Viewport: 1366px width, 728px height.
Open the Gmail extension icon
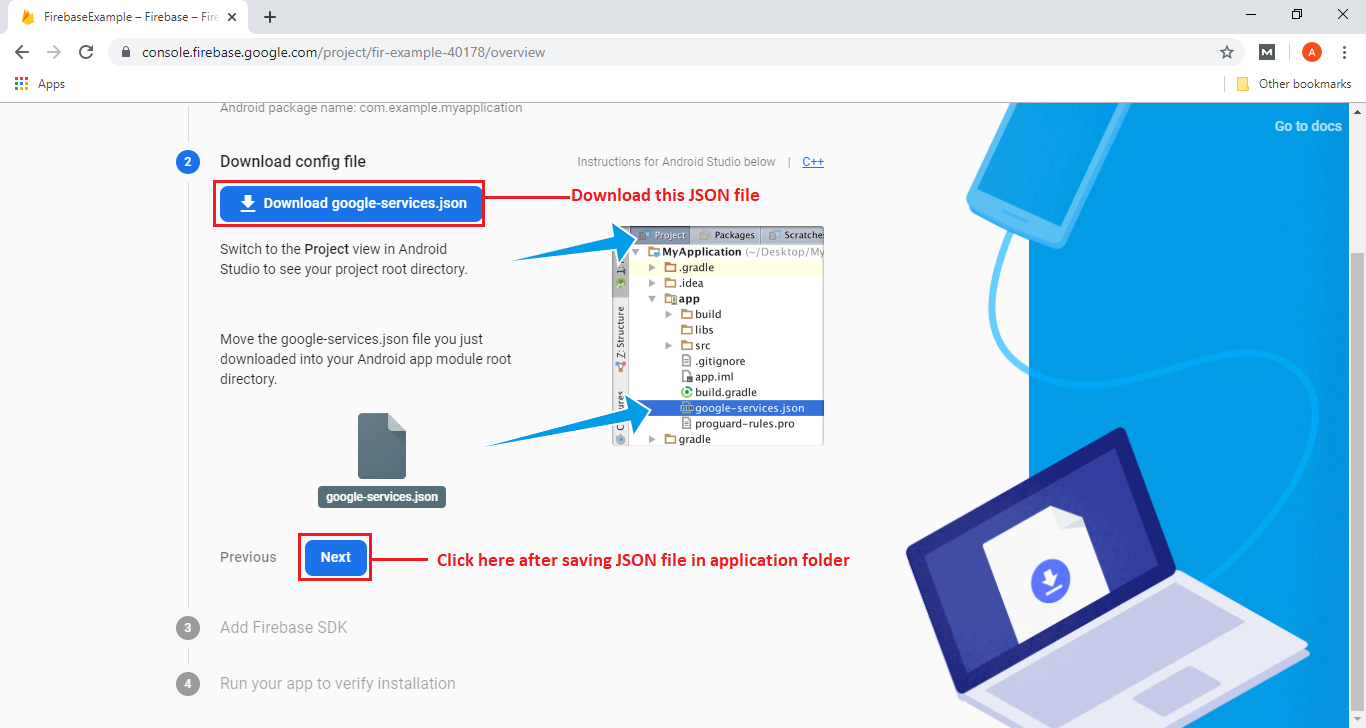(x=1267, y=52)
